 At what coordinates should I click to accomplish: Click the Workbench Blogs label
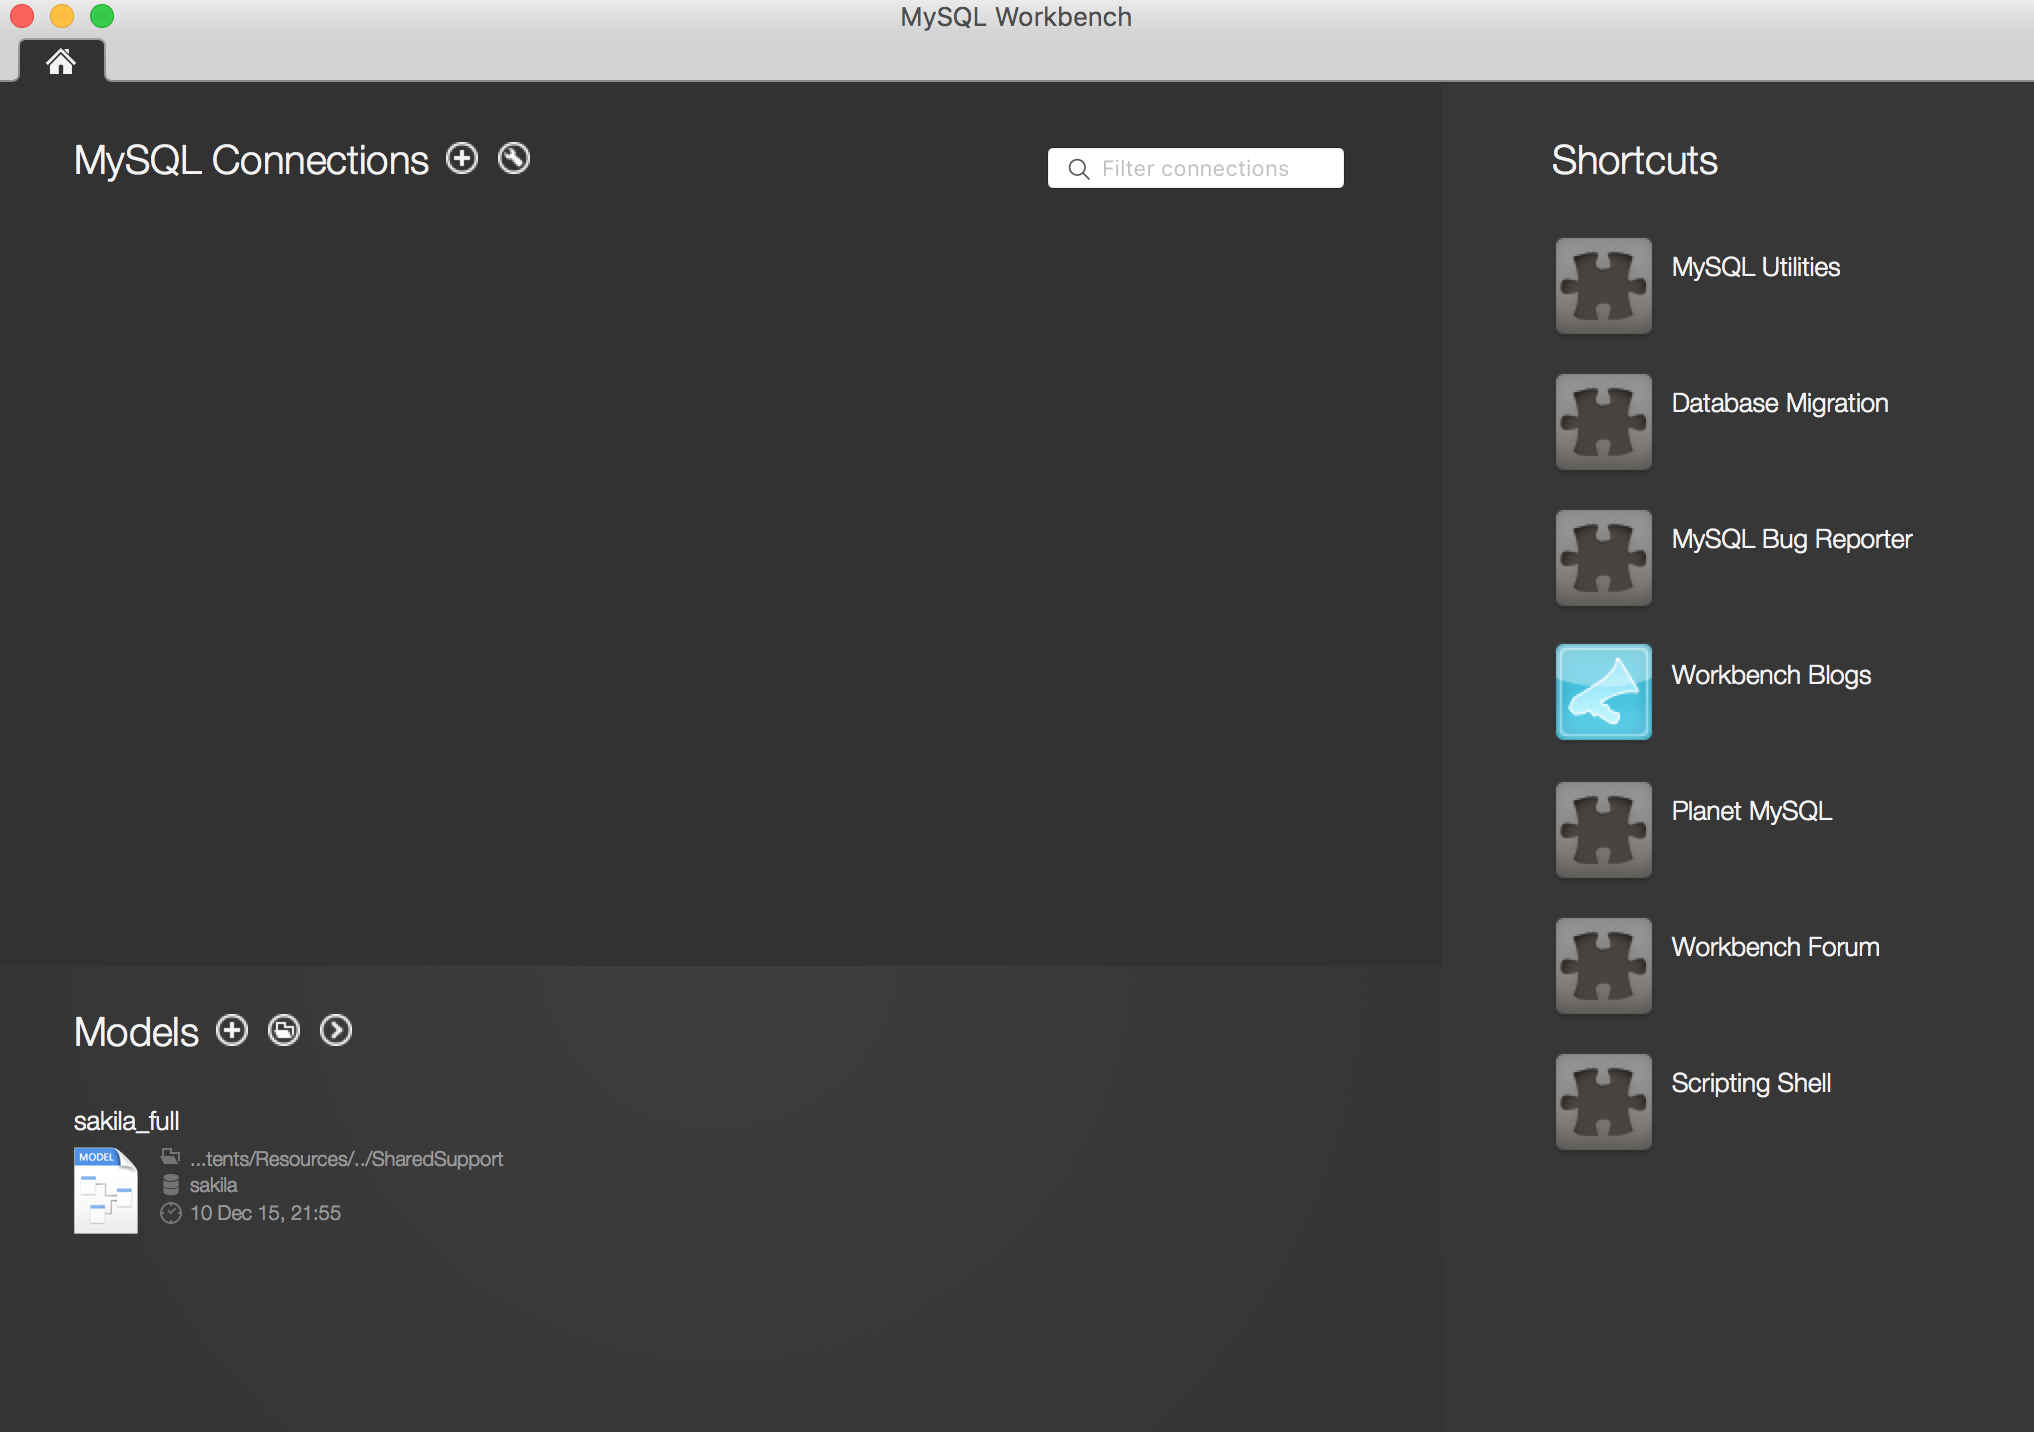[1771, 675]
